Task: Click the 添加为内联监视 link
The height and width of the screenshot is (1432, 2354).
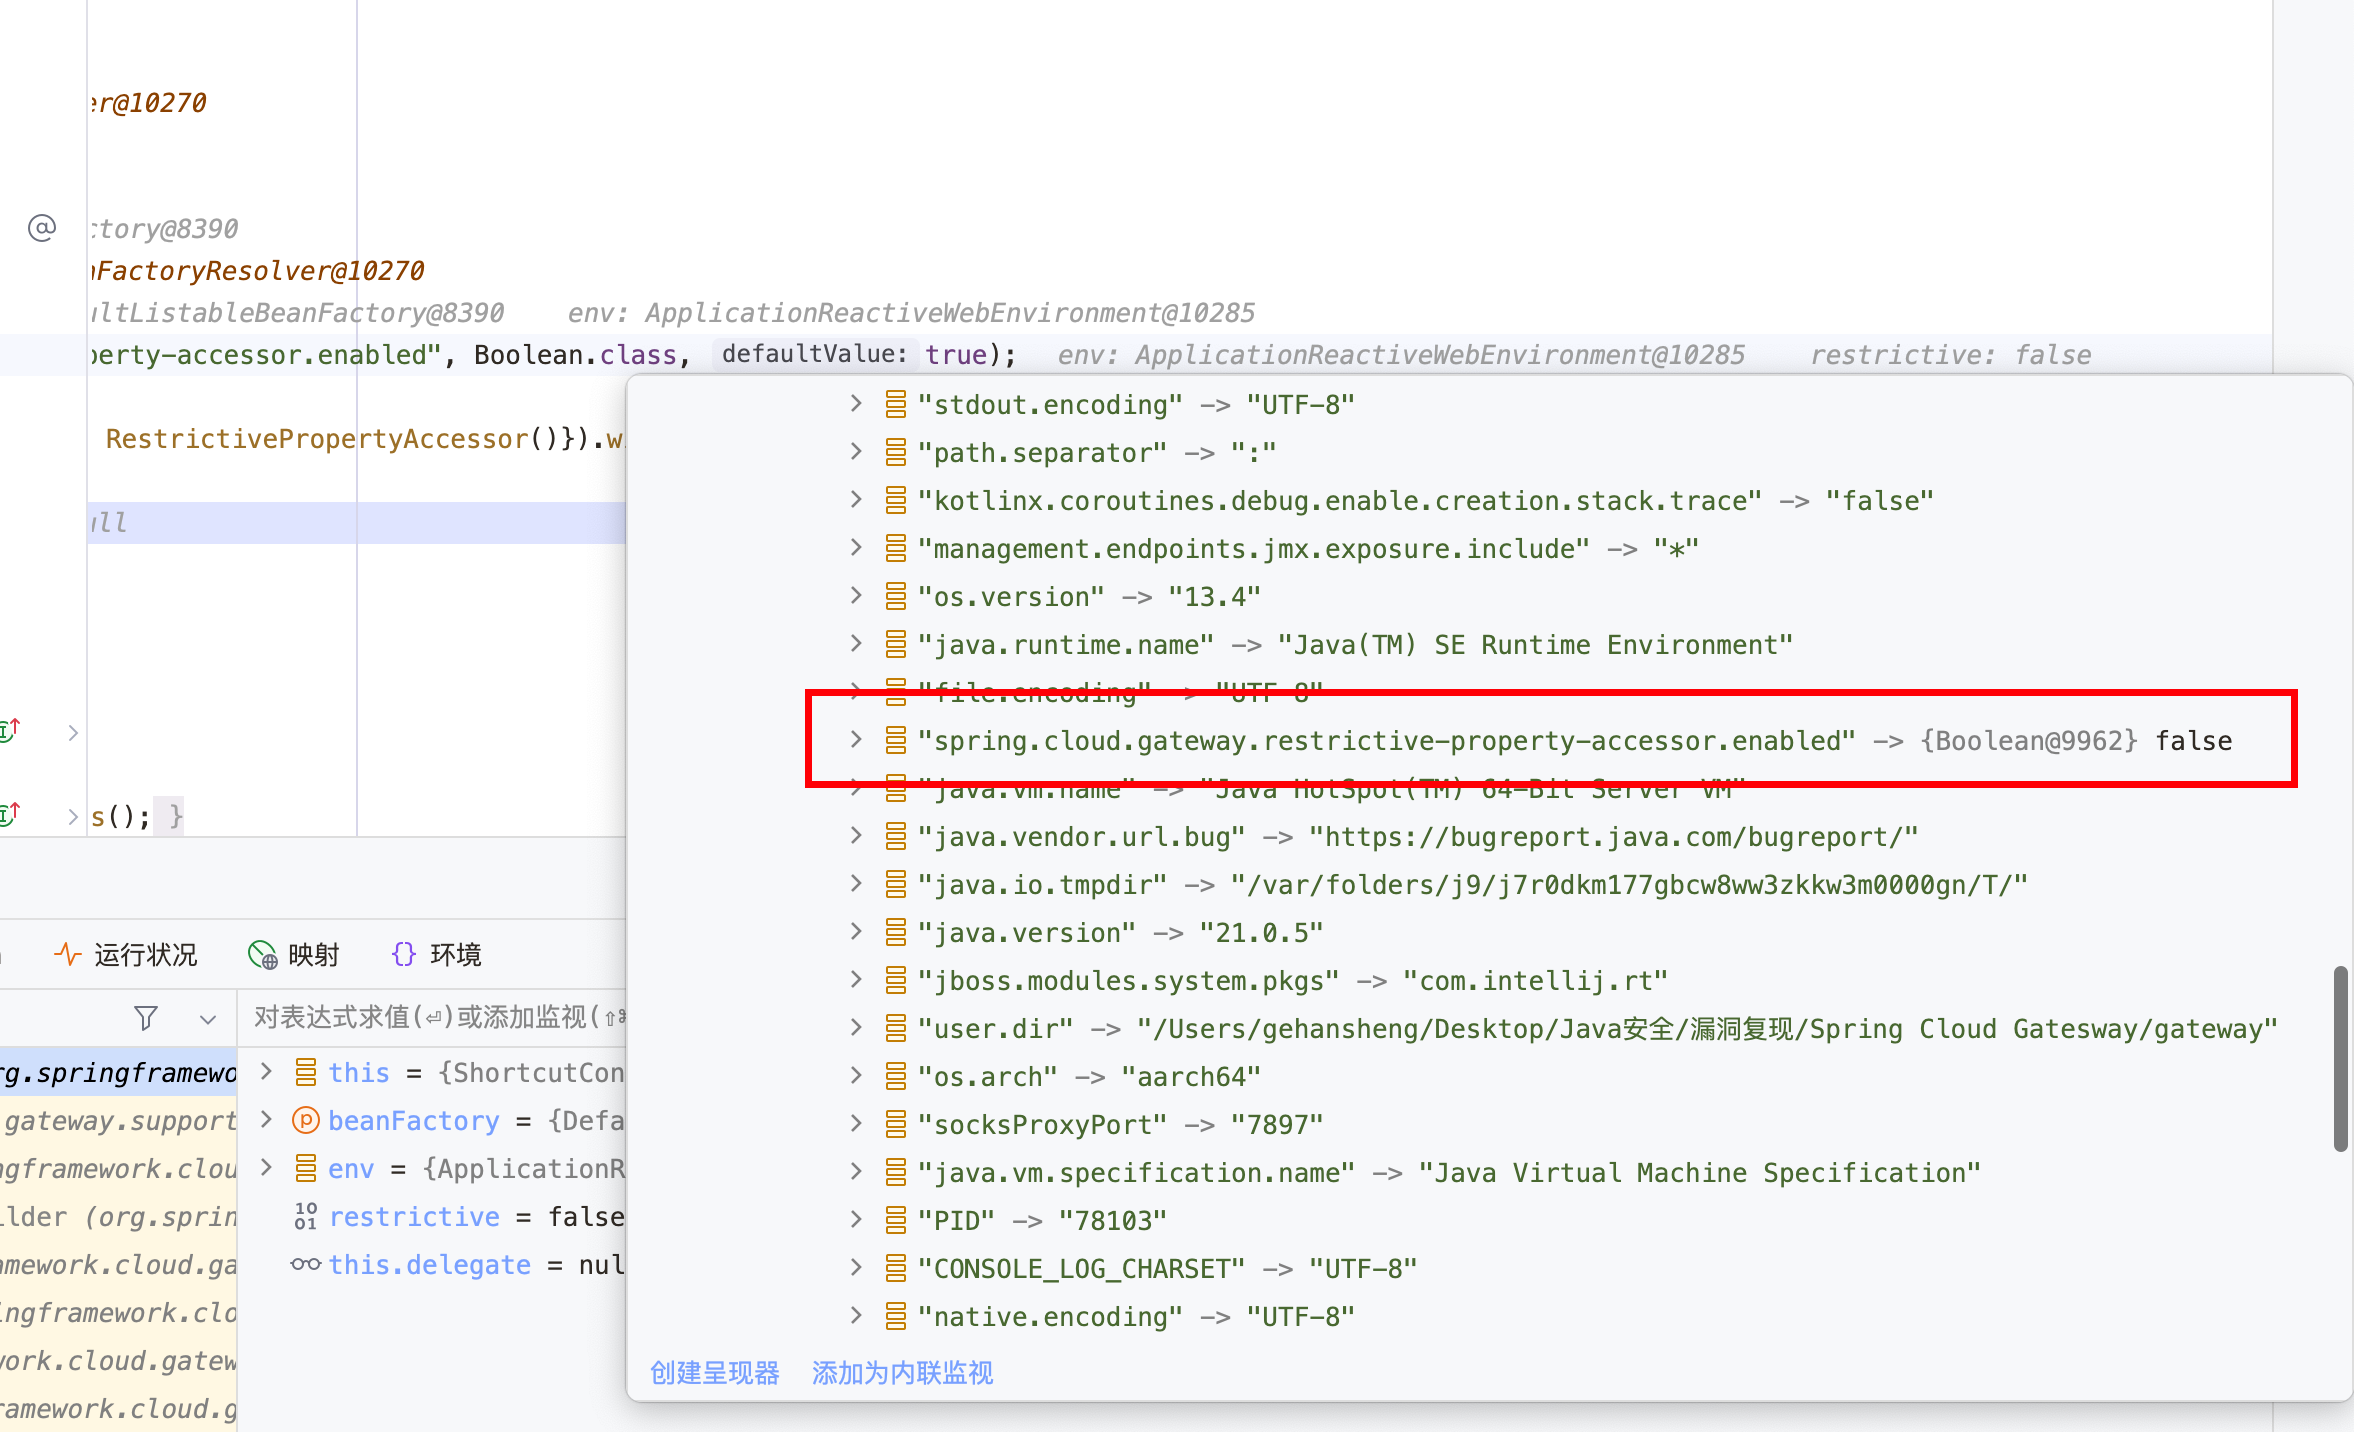Action: 902,1373
